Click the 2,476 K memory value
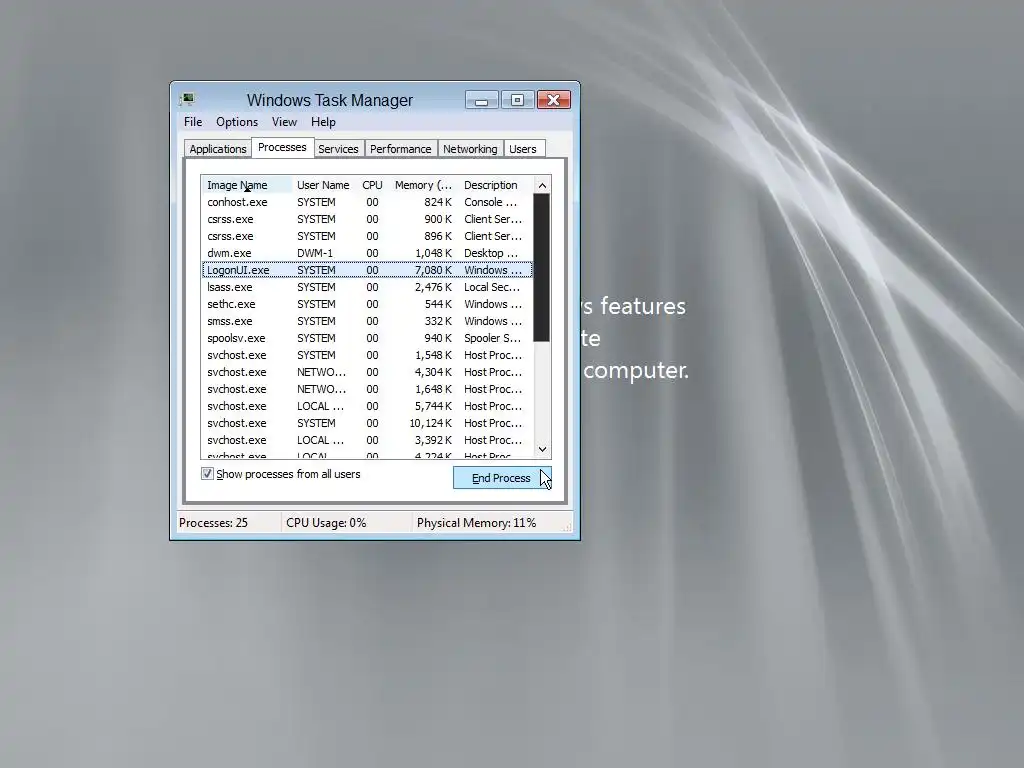The width and height of the screenshot is (1024, 768). (x=433, y=287)
